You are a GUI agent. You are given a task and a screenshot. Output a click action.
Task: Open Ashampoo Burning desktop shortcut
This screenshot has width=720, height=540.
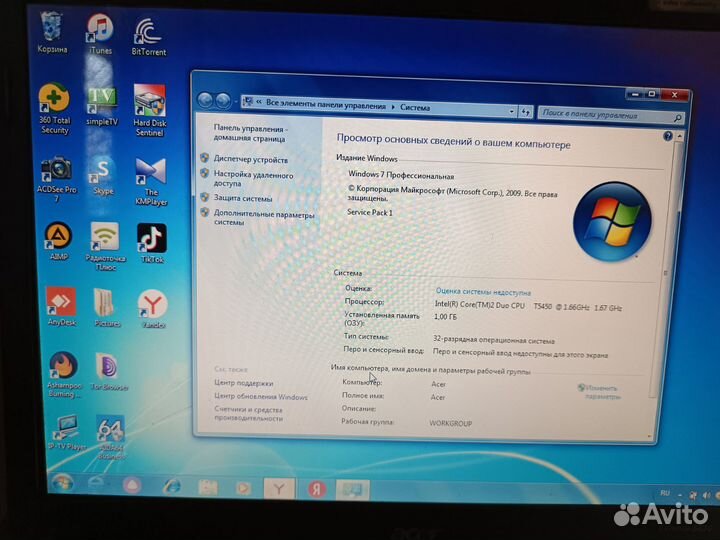63,375
